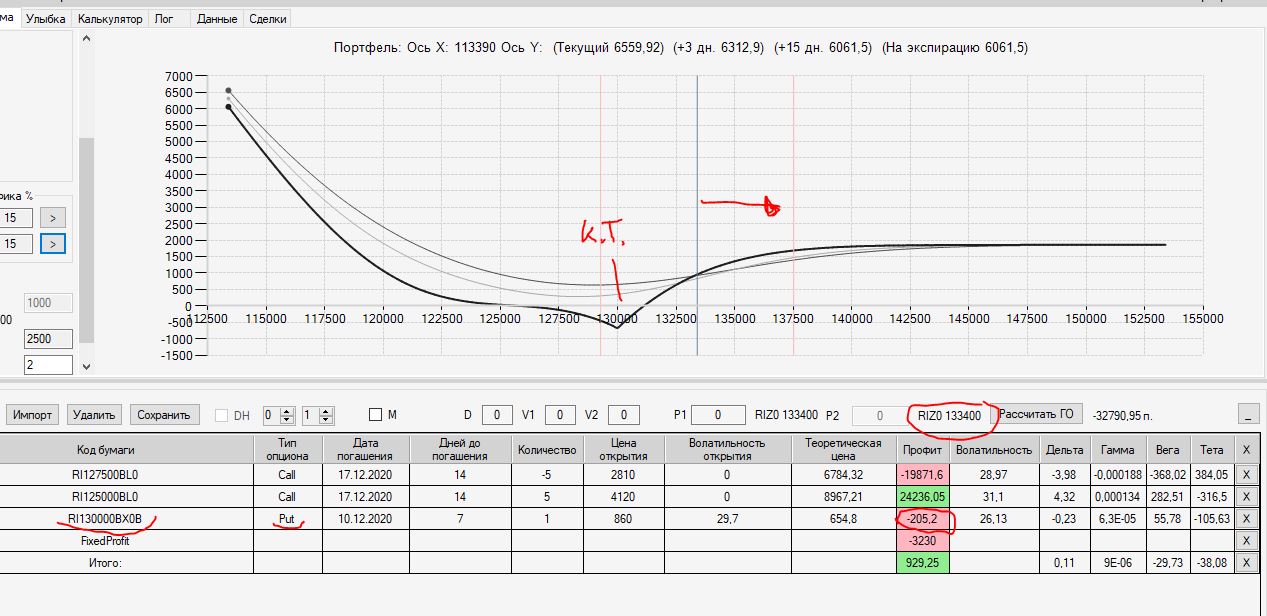
Task: Click the Теоретическая цена column header
Action: point(845,449)
